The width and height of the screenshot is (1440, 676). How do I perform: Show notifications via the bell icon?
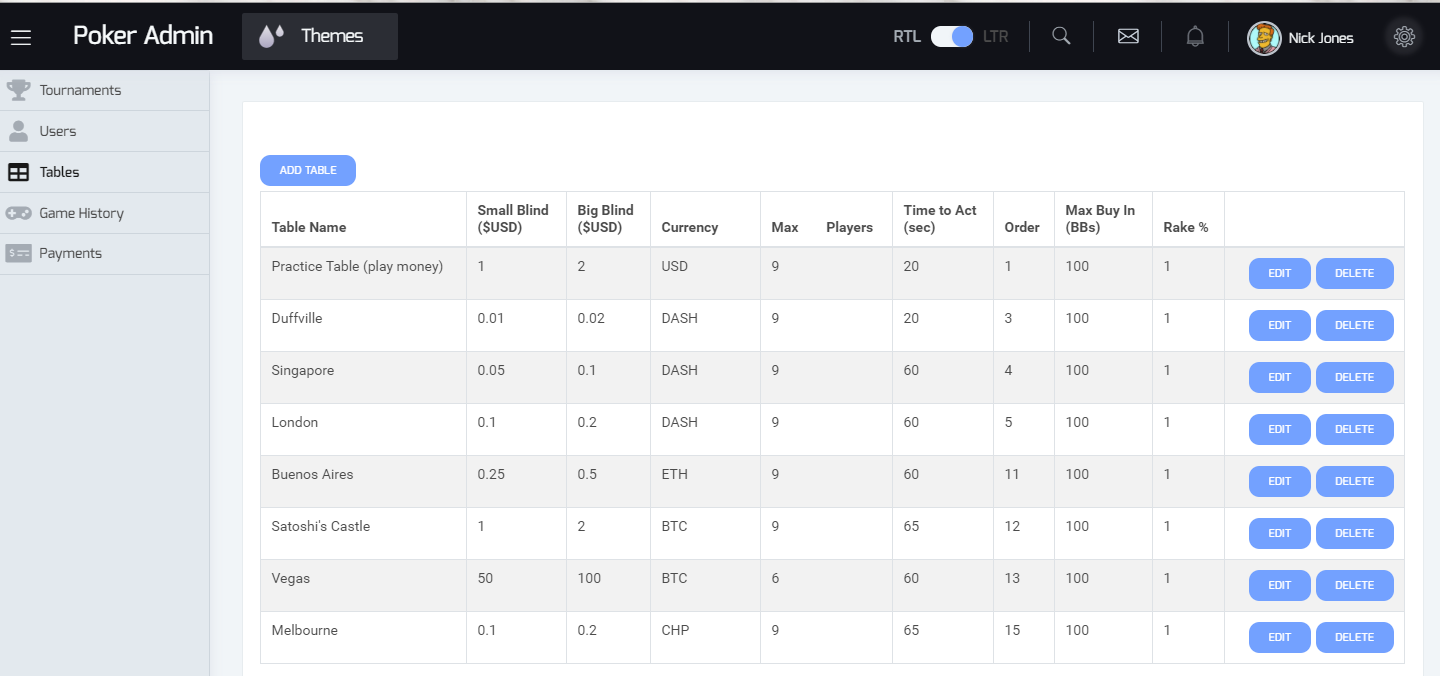[x=1195, y=37]
